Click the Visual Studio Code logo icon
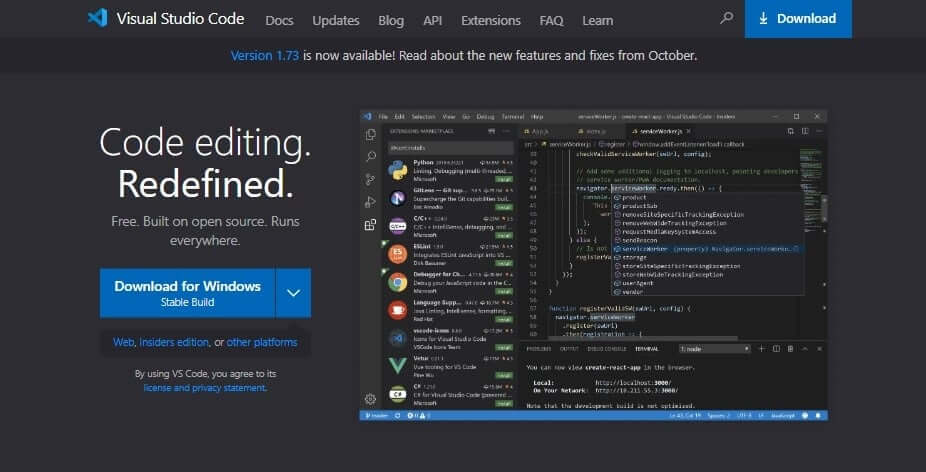This screenshot has height=472, width=926. point(97,18)
